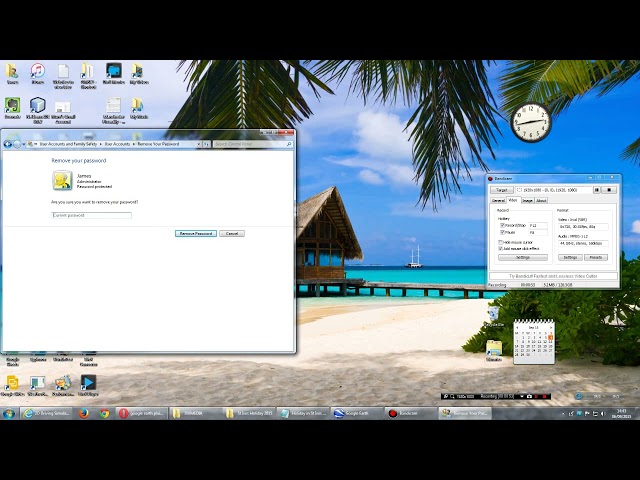Show hidden icons arrow in the system tray
This screenshot has width=640, height=480.
click(563, 414)
